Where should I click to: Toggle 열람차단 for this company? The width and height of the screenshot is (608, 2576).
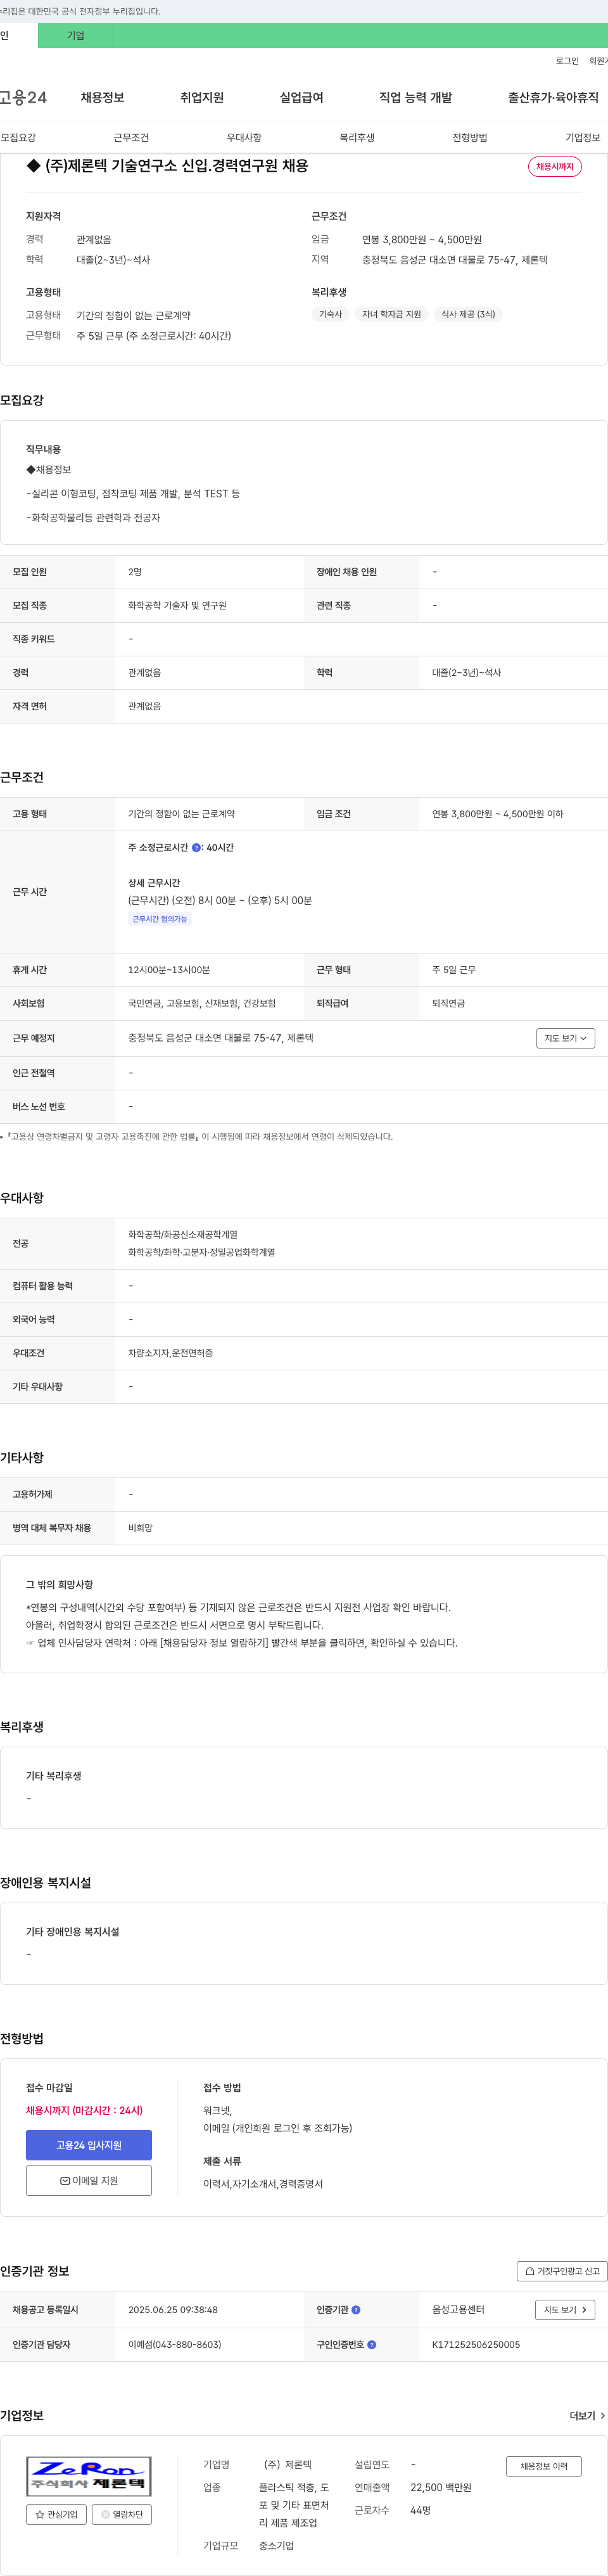(122, 2514)
